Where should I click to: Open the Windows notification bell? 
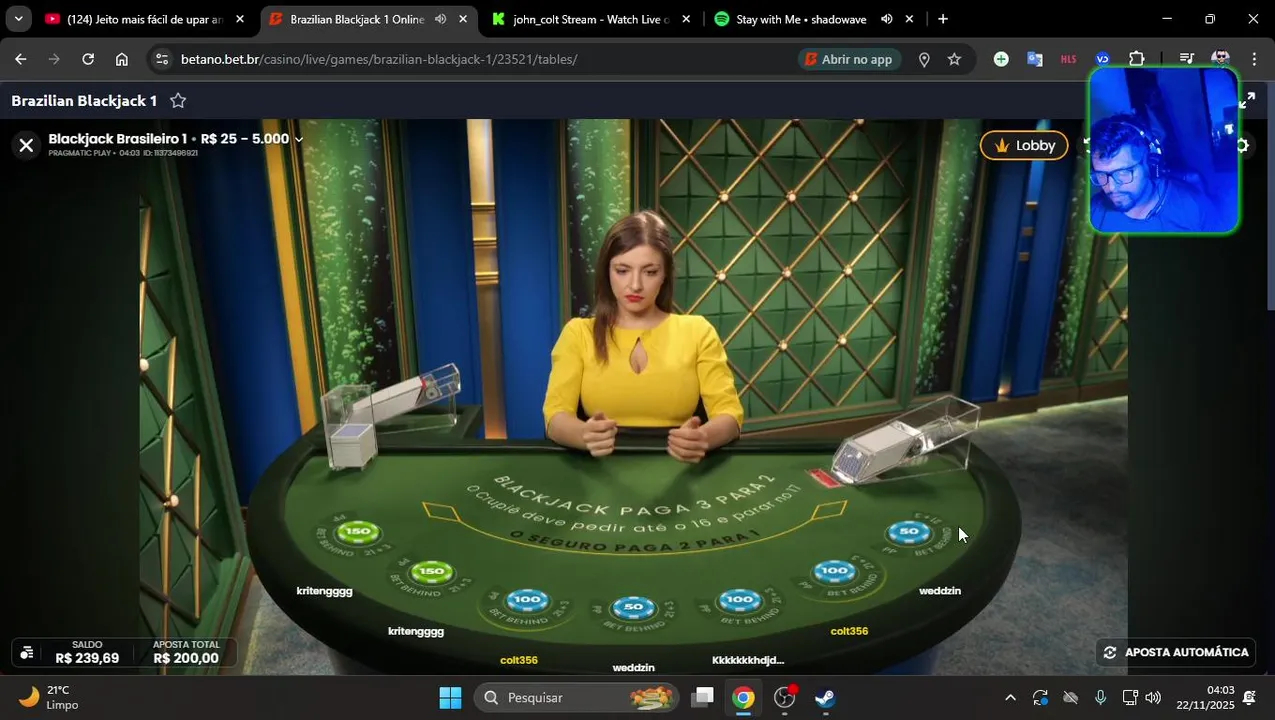coord(1249,697)
